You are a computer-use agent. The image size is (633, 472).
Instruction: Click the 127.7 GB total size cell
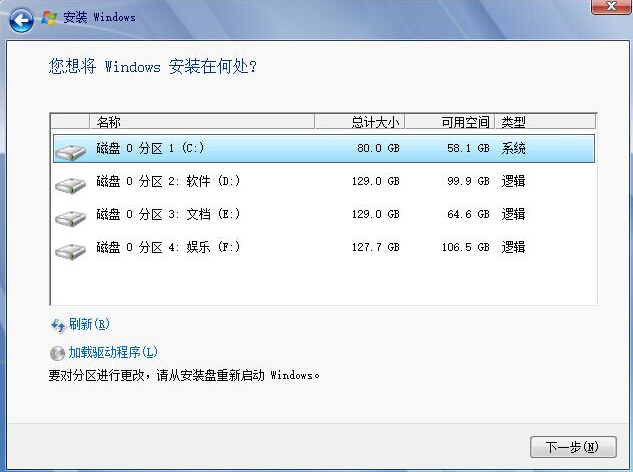pyautogui.click(x=375, y=247)
